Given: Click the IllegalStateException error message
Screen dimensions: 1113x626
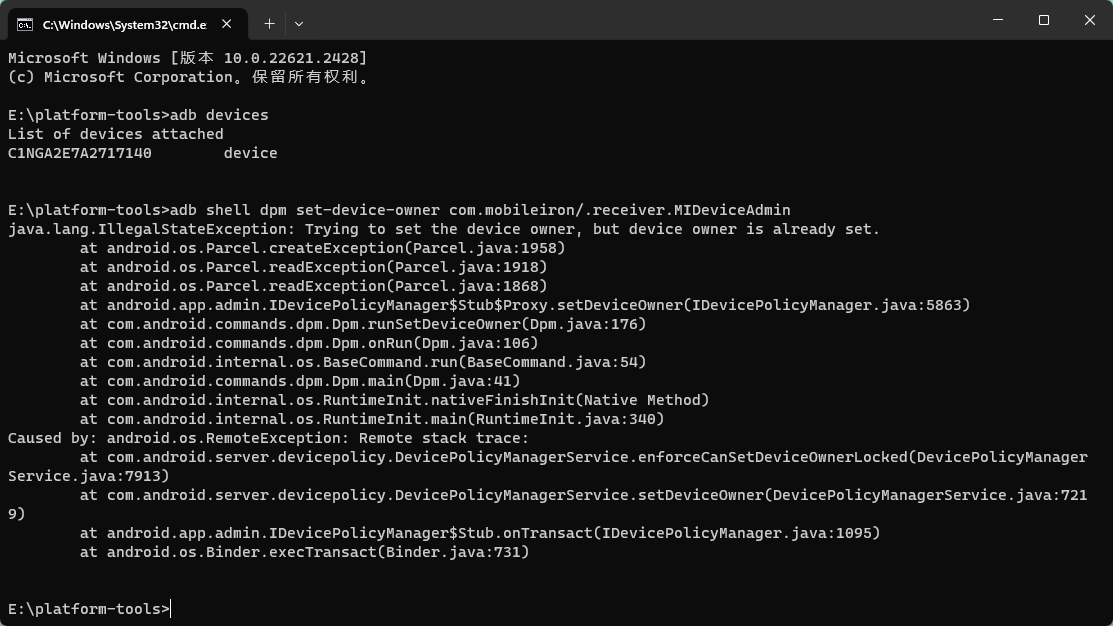Looking at the screenshot, I should click(440, 228).
